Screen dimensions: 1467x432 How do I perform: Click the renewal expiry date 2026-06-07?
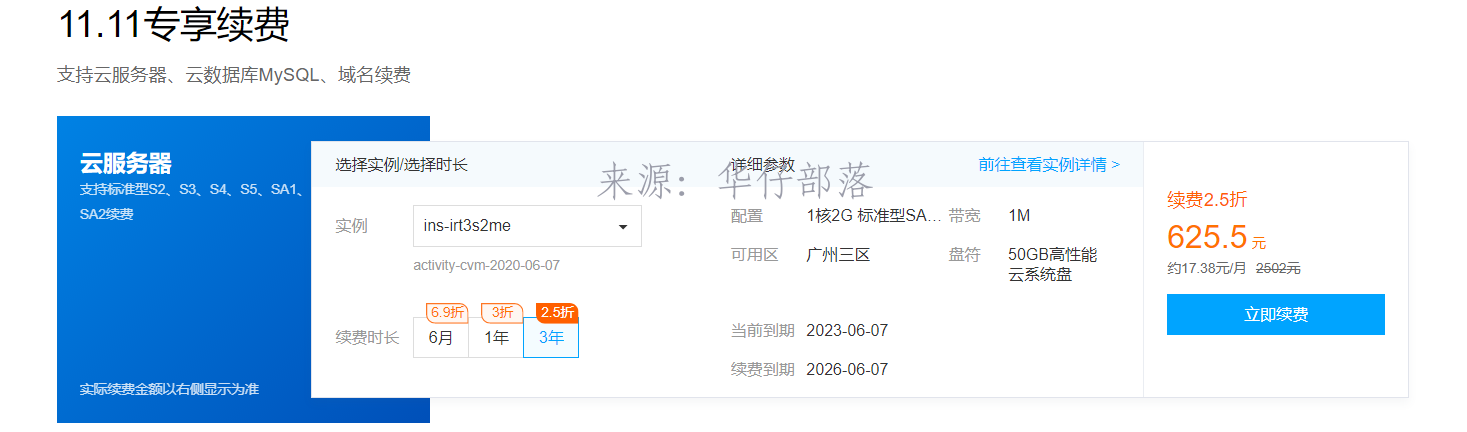pos(847,369)
